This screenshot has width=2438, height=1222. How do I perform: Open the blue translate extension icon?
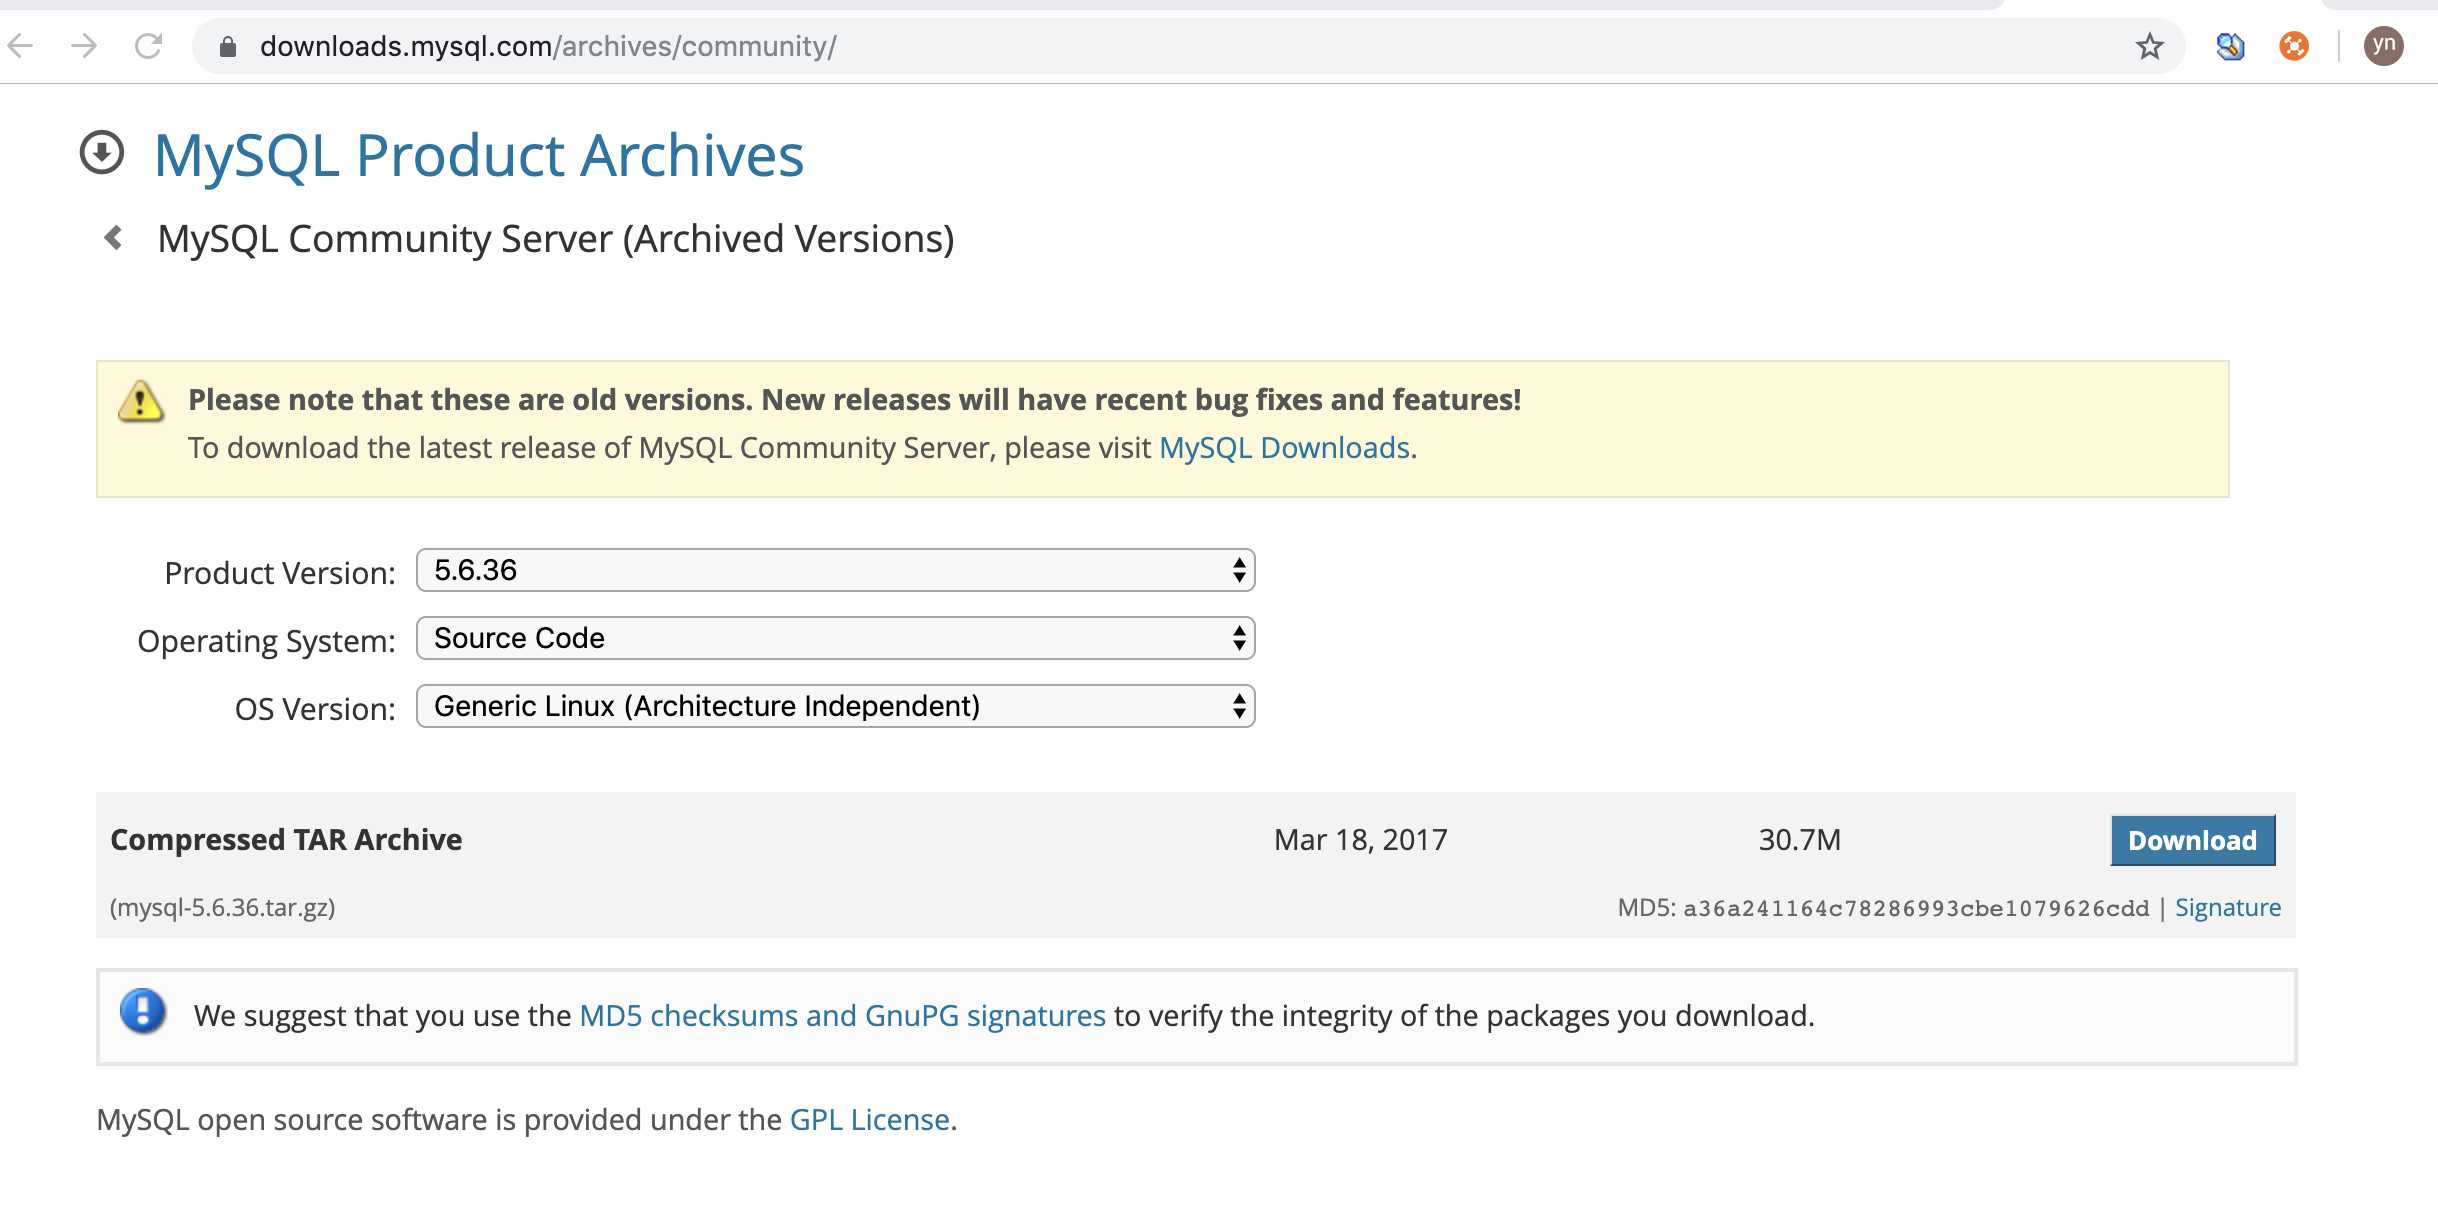2230,46
